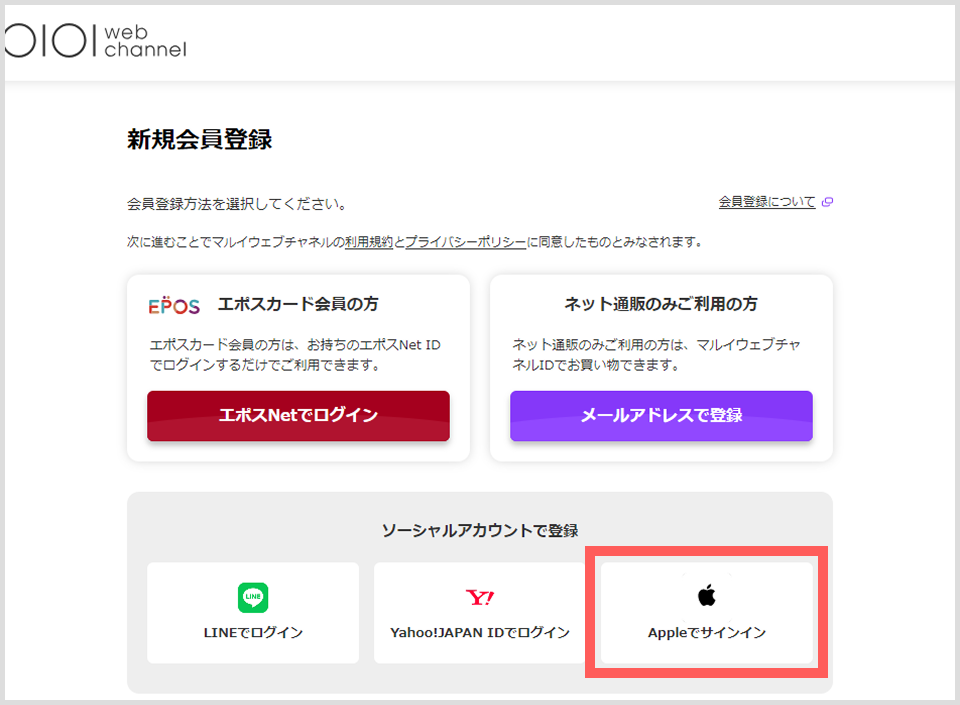Click the external link icon beside 会員登録について
Screen dimensions: 960x705
(x=827, y=202)
